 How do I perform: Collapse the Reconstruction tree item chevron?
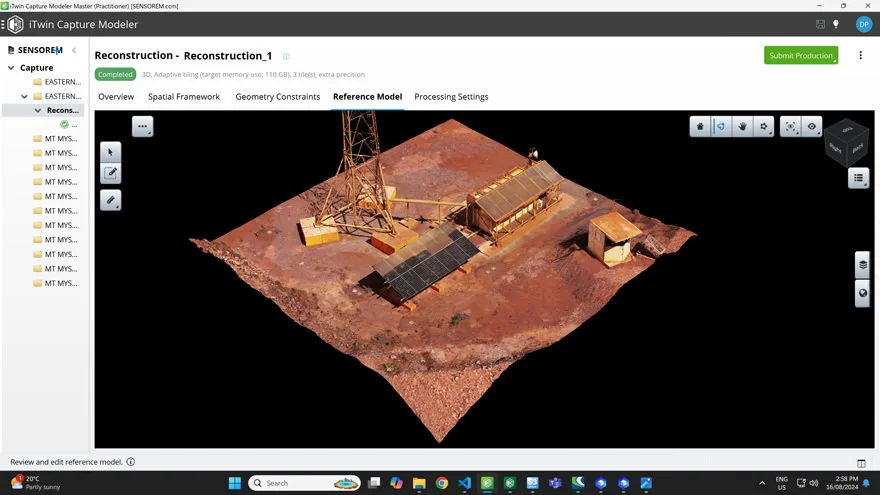(38, 111)
